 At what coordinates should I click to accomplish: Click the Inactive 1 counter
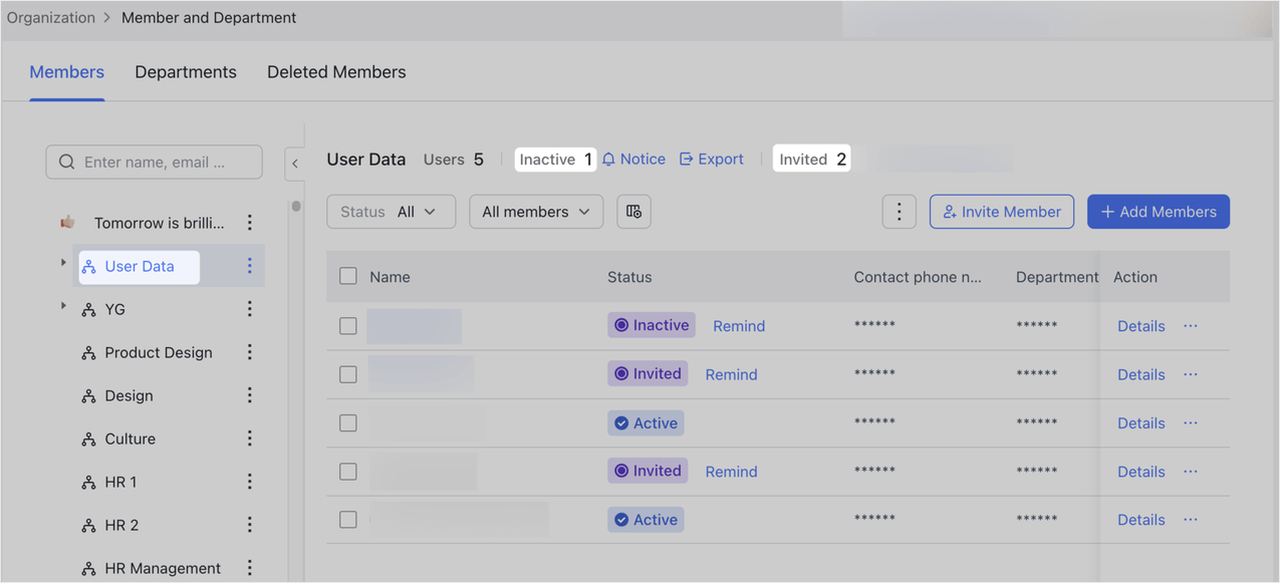coord(556,159)
